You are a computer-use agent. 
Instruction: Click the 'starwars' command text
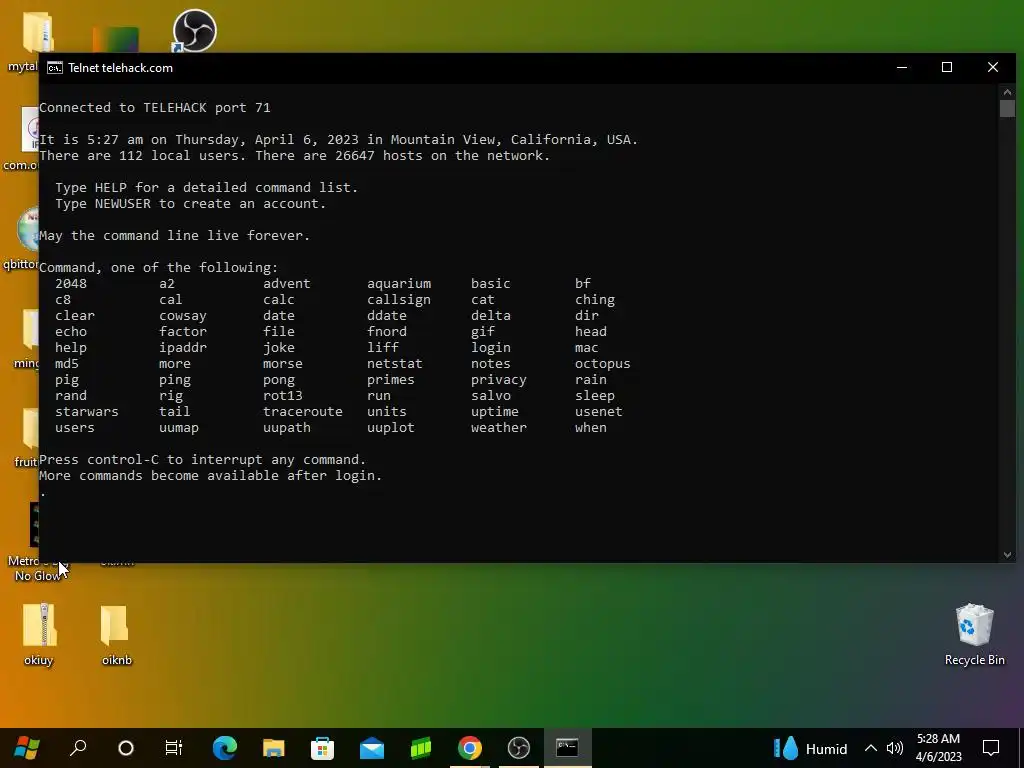(87, 411)
